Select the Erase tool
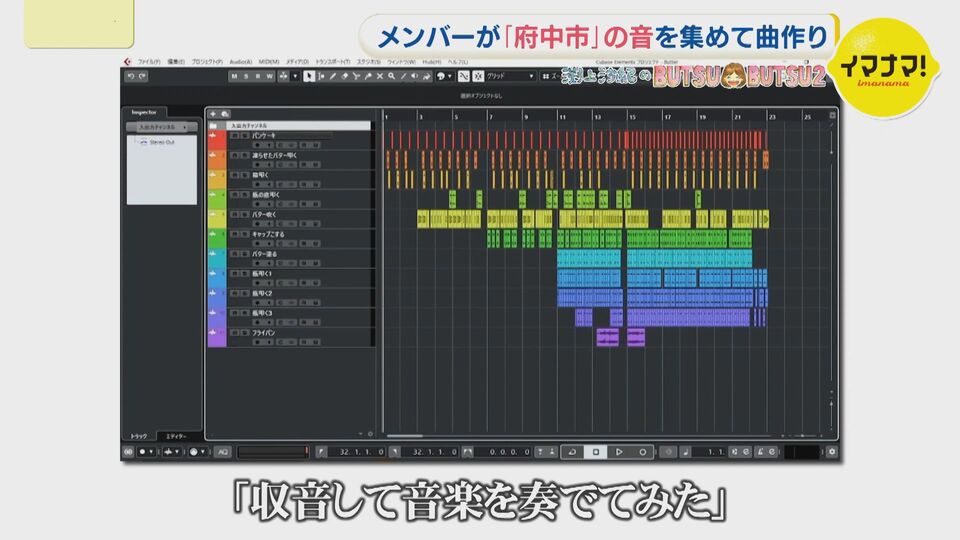This screenshot has width=960, height=540. tap(344, 77)
